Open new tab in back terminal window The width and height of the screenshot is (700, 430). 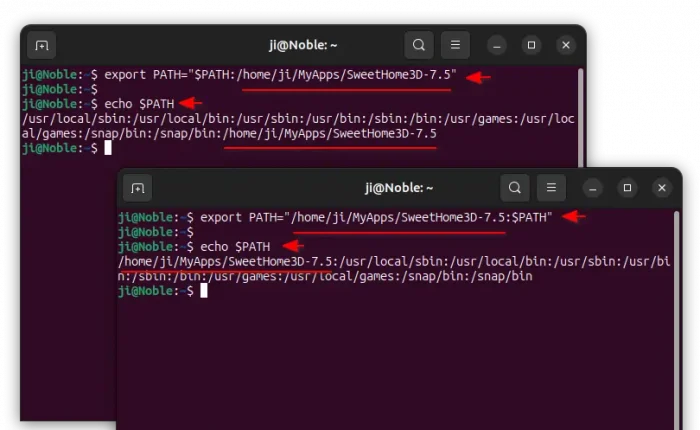[x=42, y=45]
